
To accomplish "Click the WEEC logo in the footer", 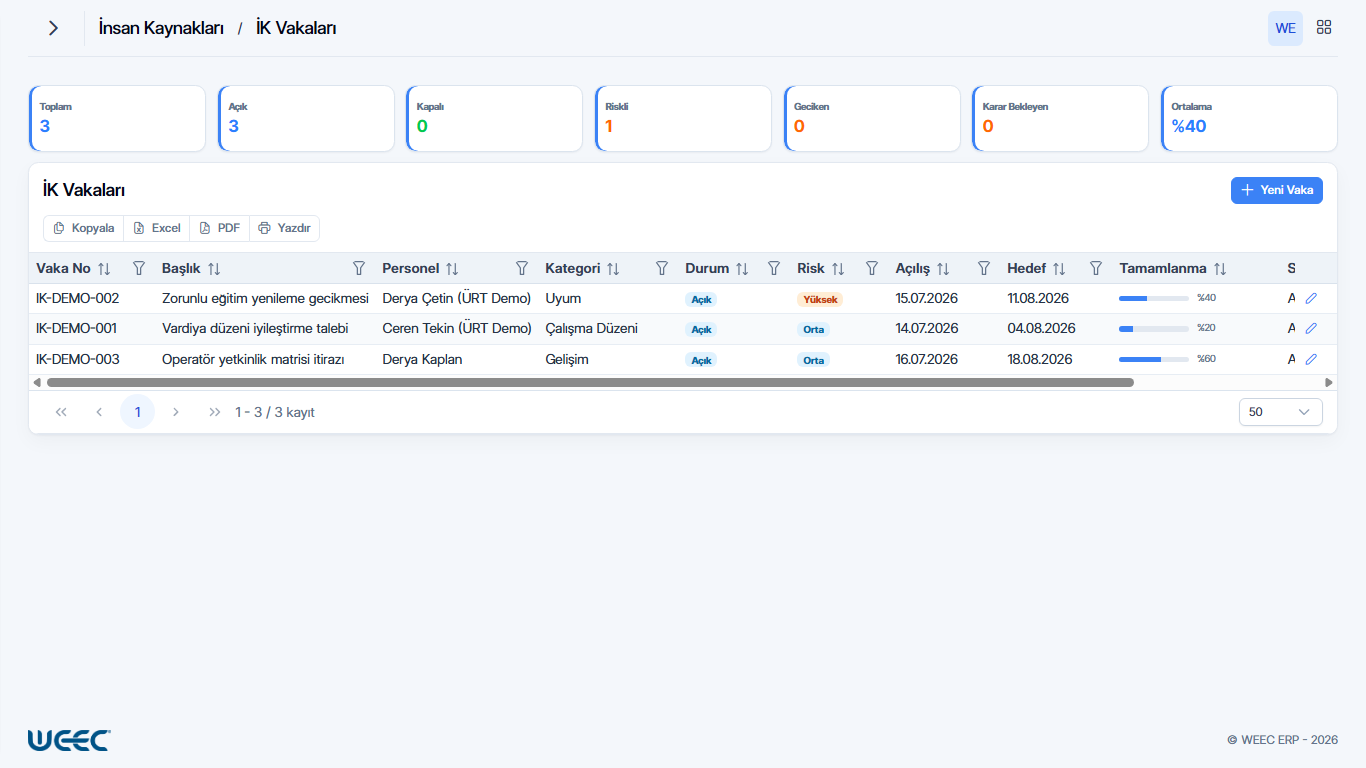I will (x=69, y=740).
